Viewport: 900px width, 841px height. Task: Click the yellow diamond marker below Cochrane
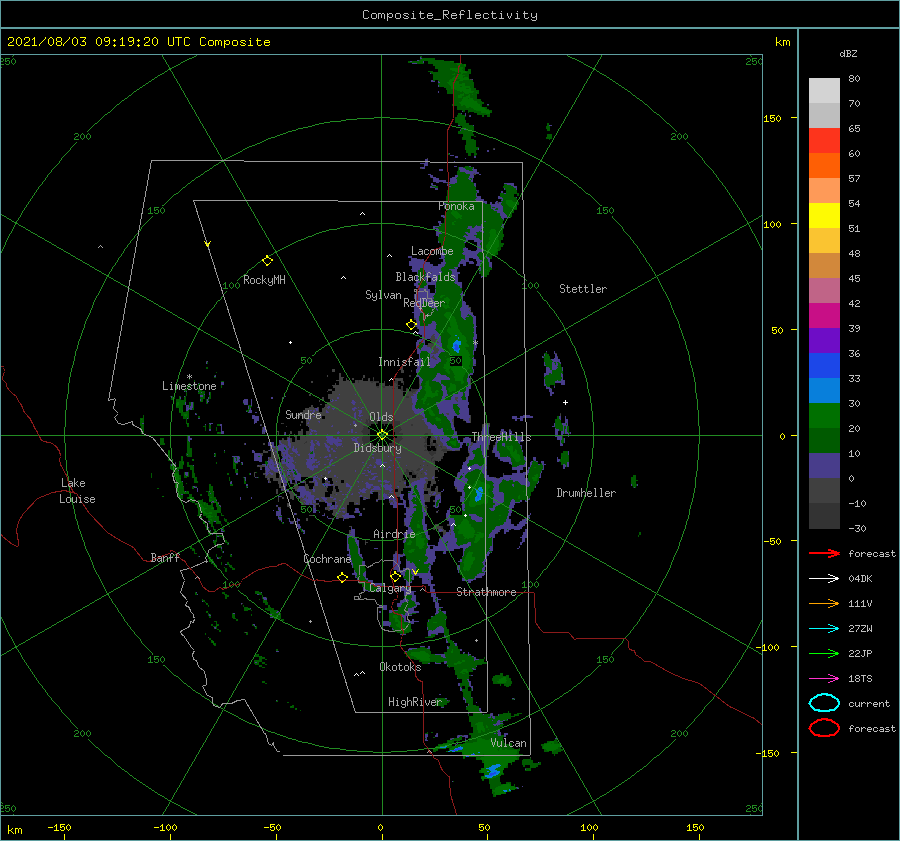[343, 578]
